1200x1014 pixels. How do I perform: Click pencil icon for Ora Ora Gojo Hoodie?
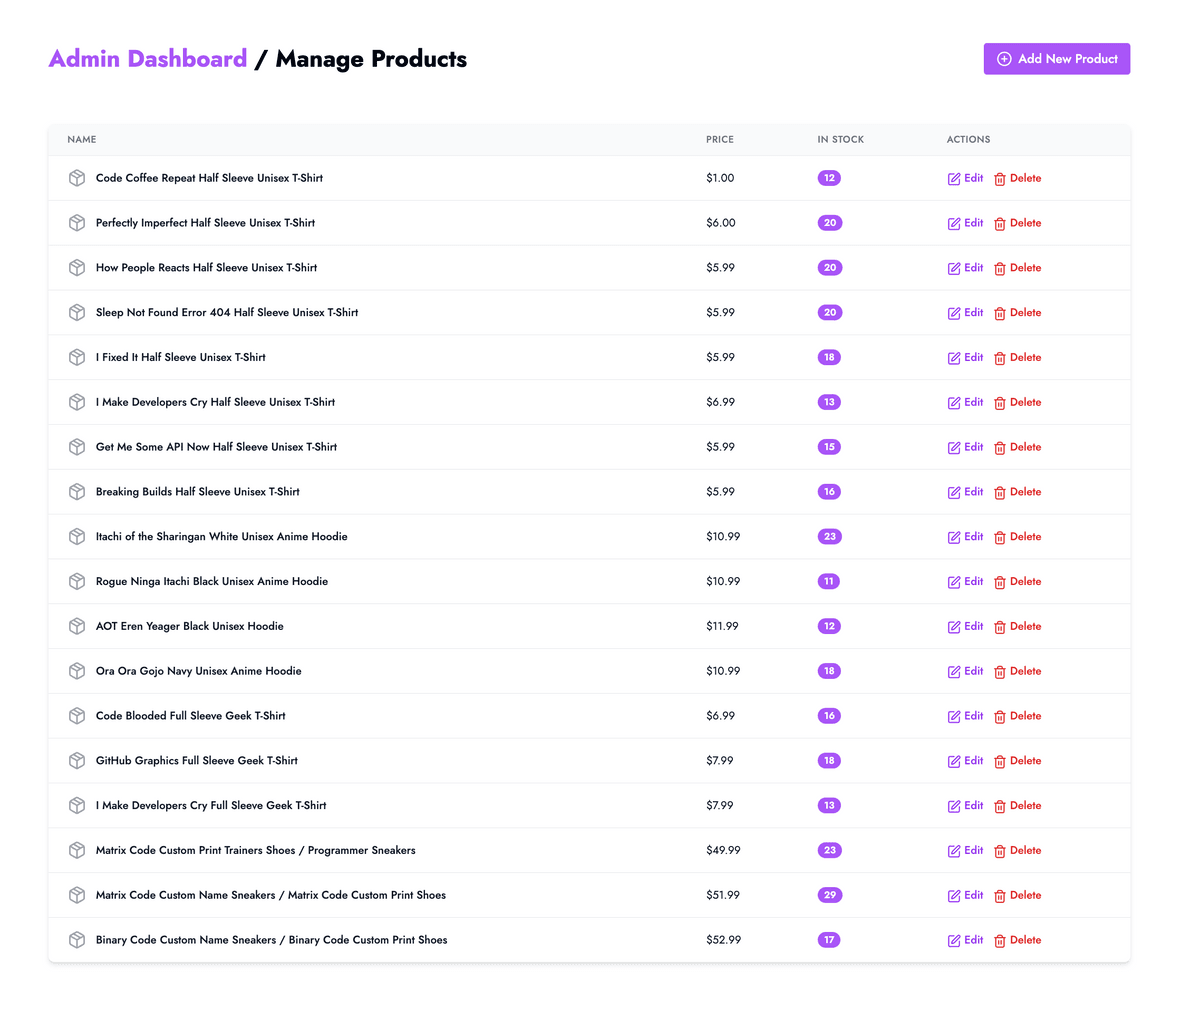(954, 671)
